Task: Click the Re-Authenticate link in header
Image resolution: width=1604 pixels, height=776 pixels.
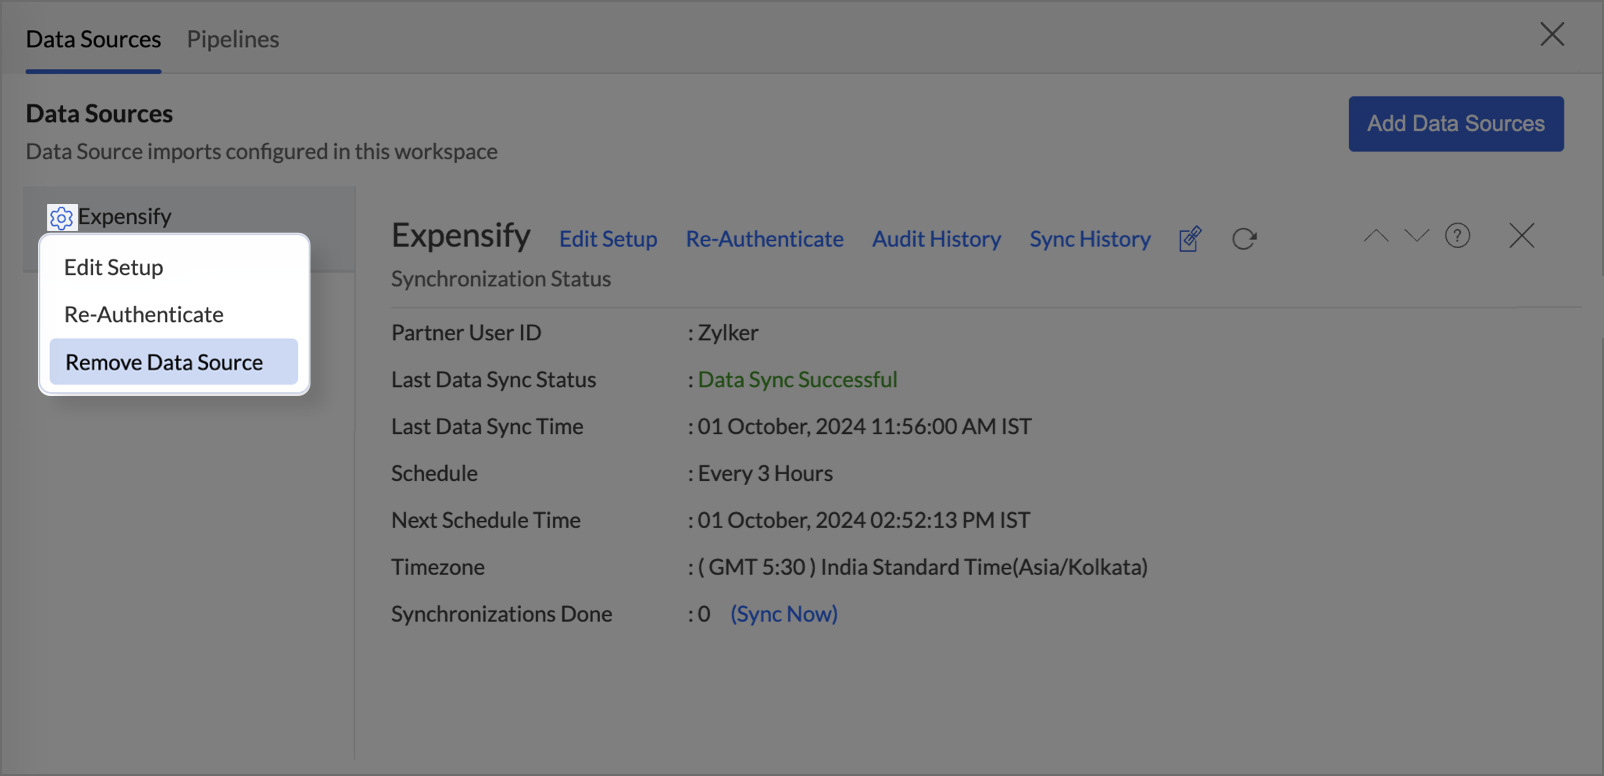Action: point(764,239)
